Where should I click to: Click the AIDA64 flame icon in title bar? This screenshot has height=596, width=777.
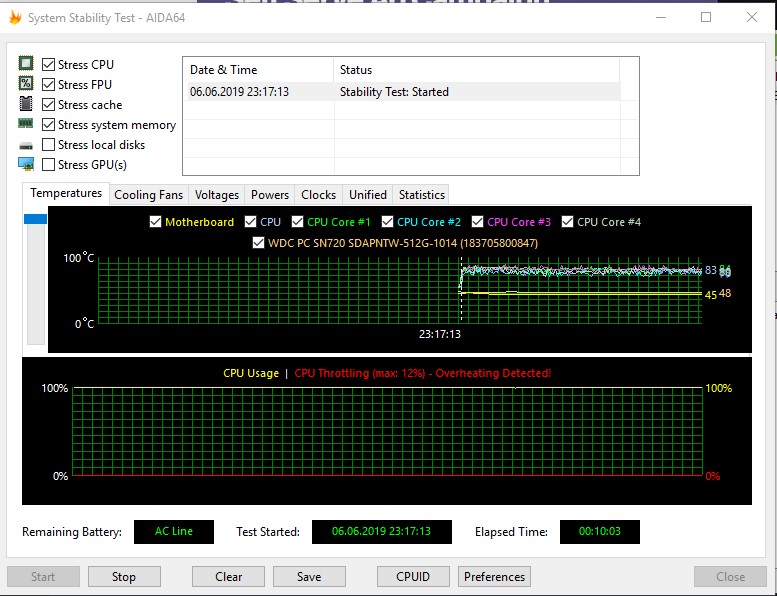pos(14,17)
